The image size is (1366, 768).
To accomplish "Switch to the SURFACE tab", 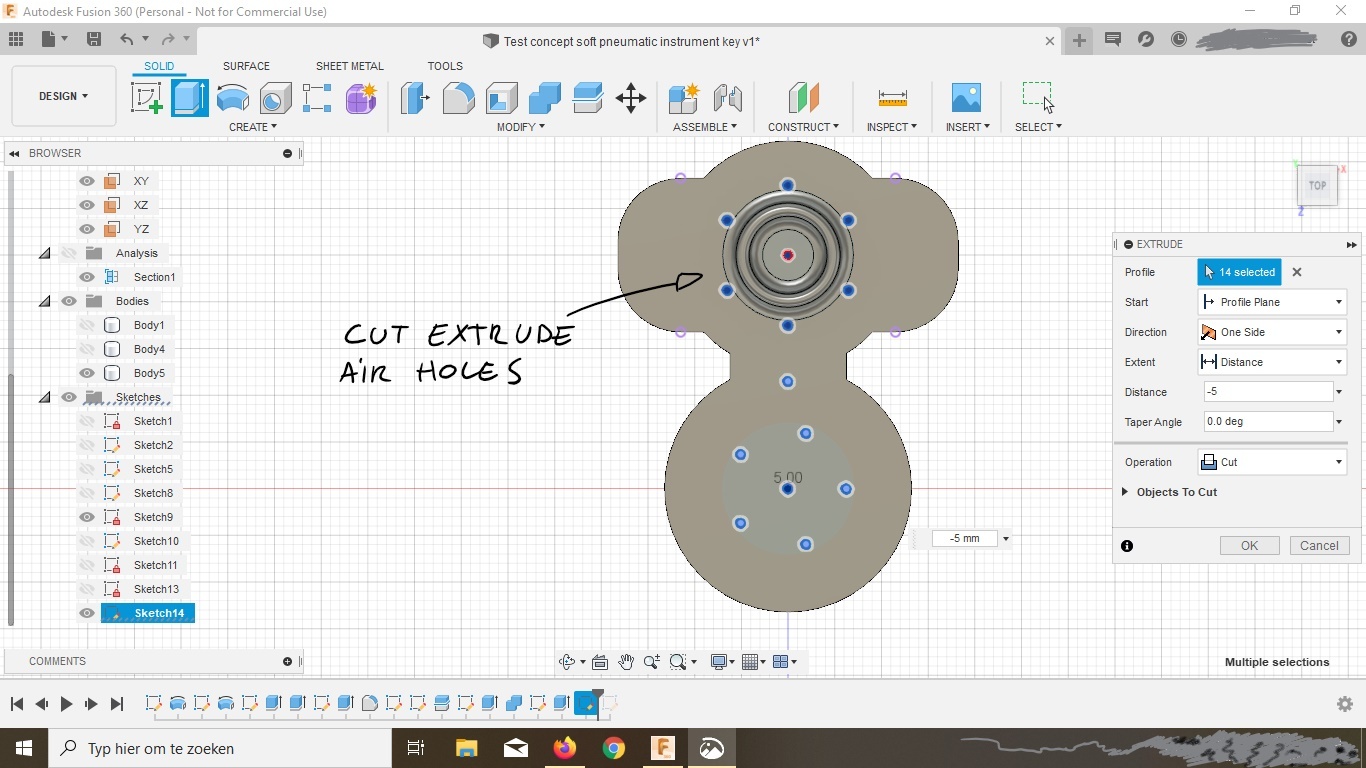I will 246,66.
